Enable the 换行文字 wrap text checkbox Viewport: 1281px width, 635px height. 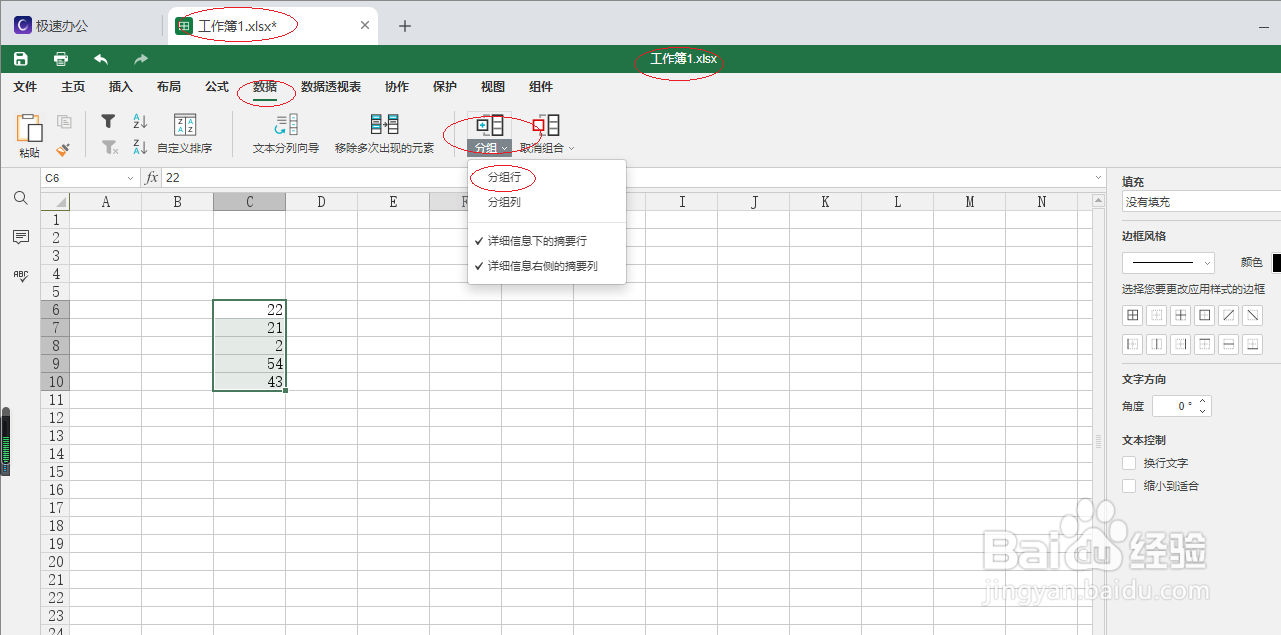click(1128, 462)
